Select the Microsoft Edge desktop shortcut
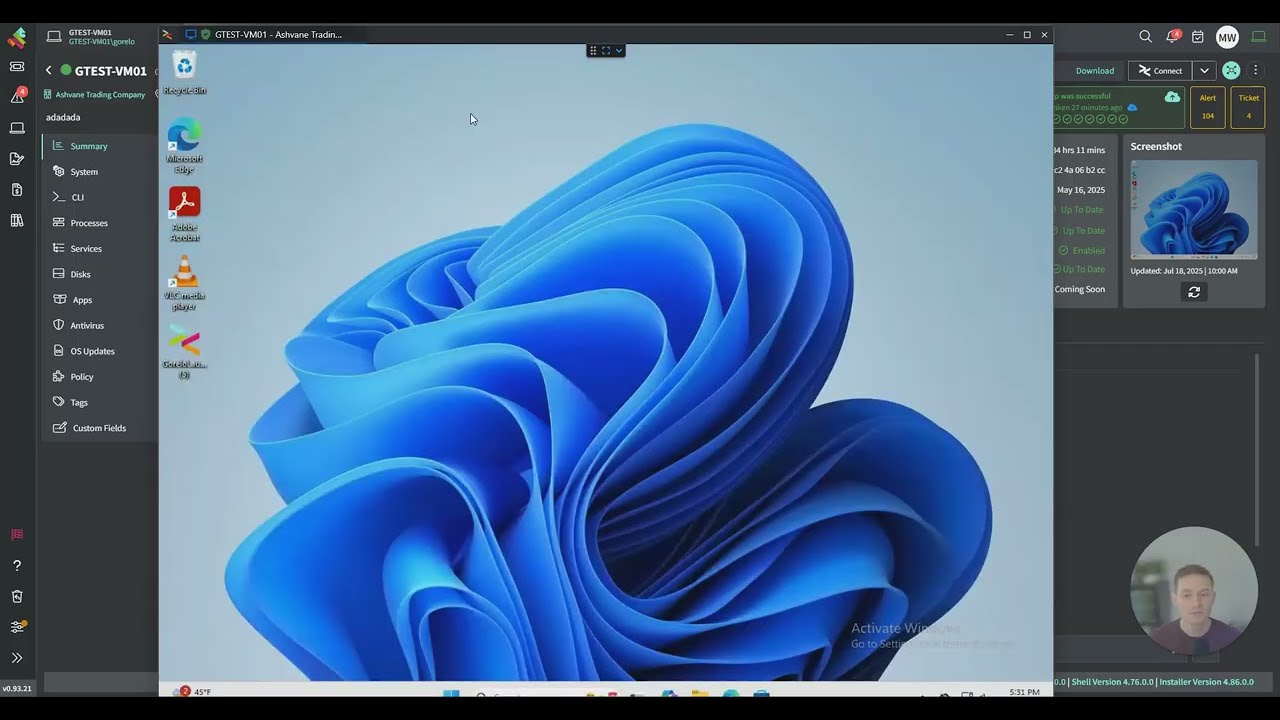Screen dimensions: 1280x720 pos(184,146)
